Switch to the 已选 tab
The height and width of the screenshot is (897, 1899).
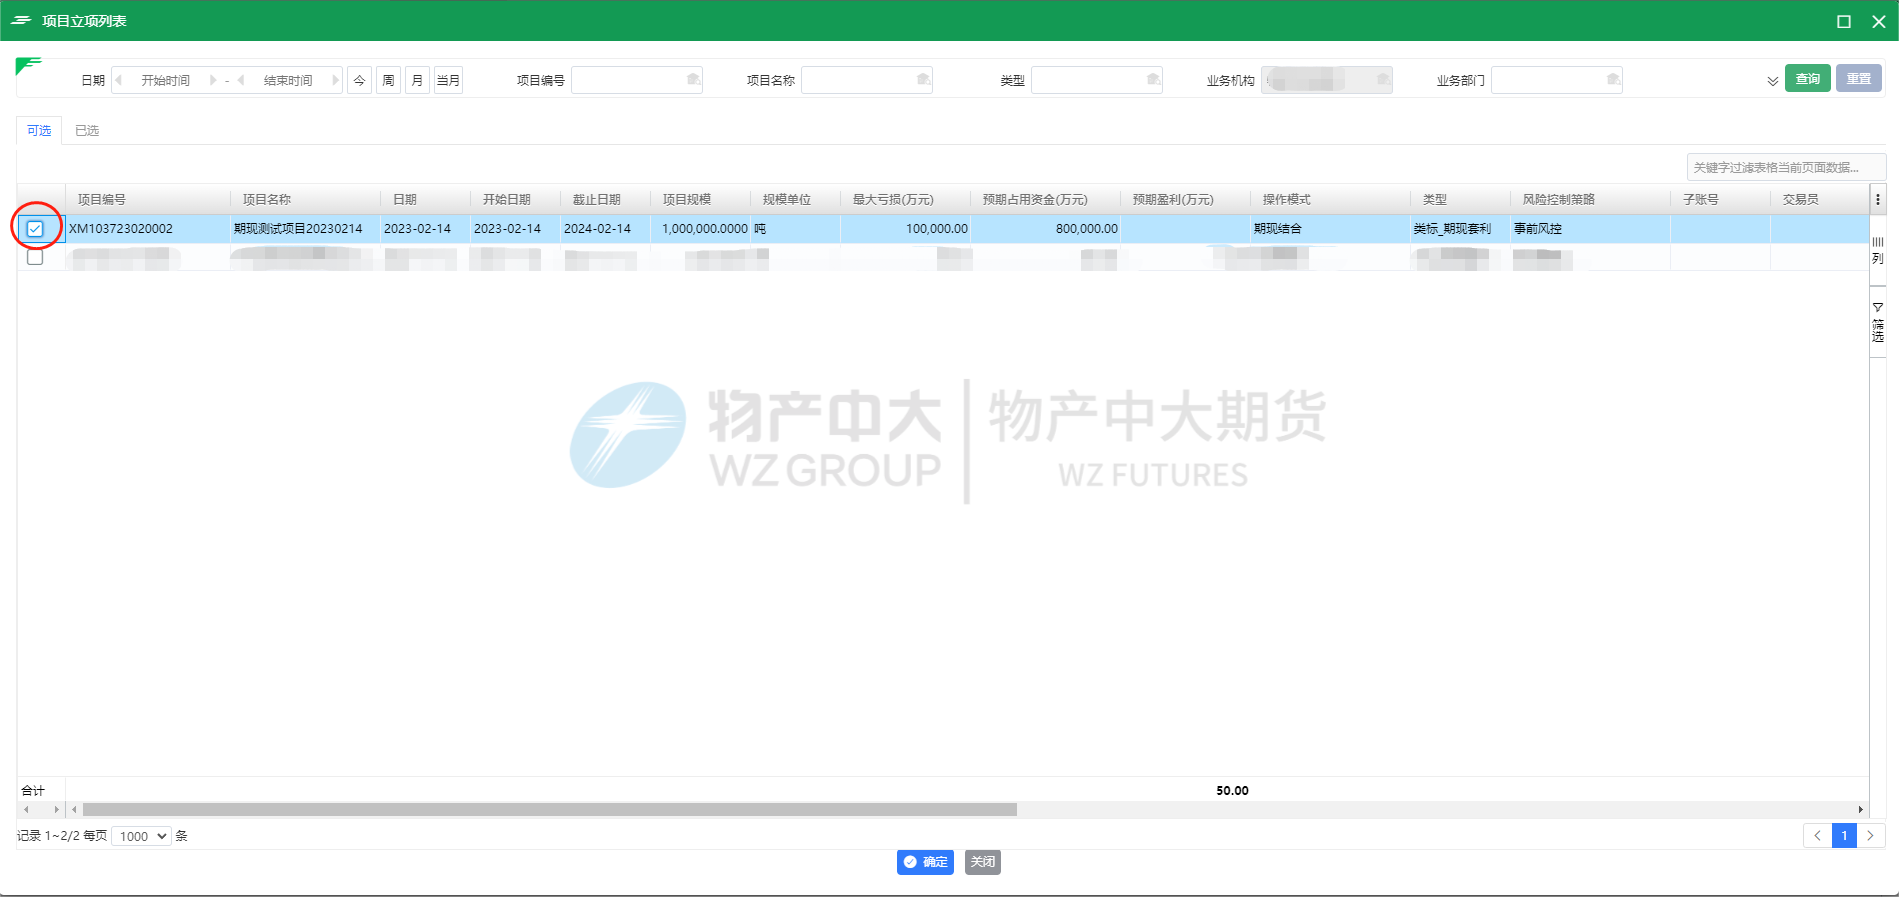click(x=87, y=130)
